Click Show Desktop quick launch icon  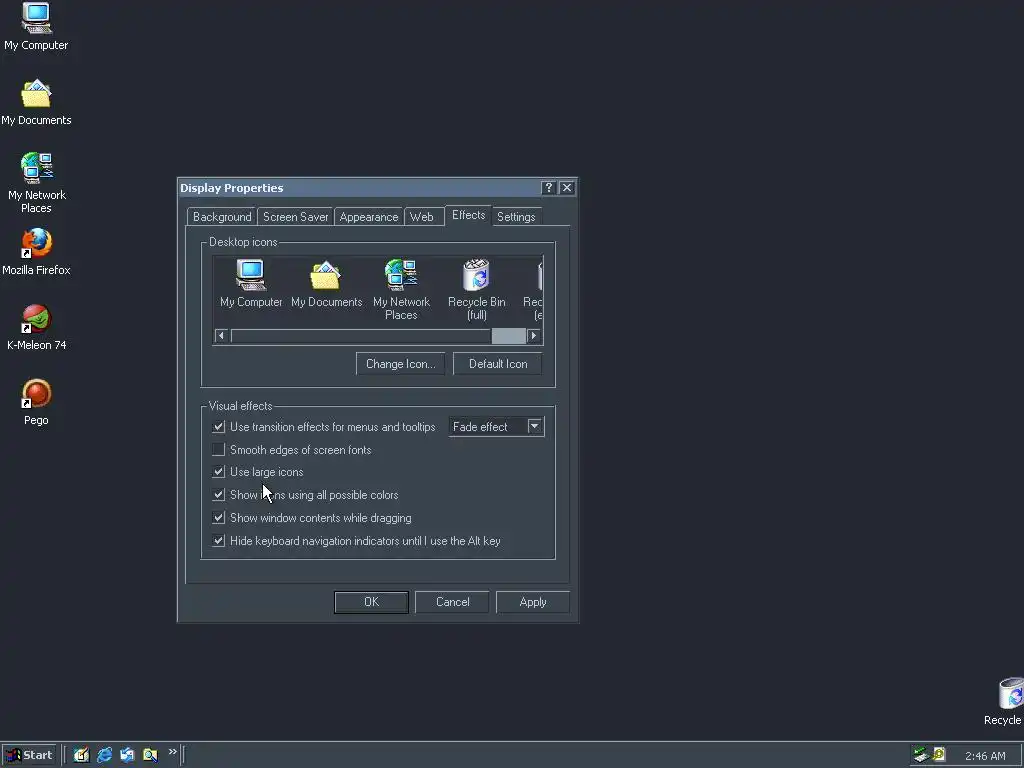coord(81,755)
